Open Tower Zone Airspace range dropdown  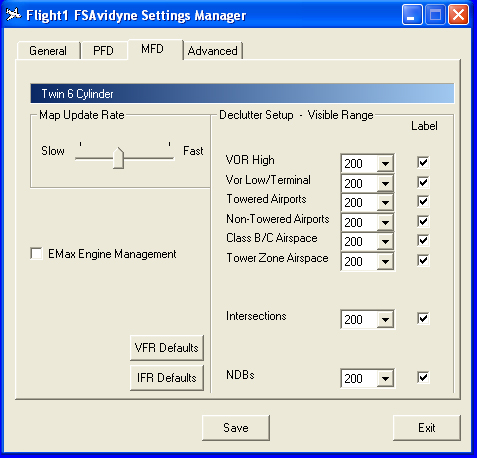pyautogui.click(x=385, y=262)
